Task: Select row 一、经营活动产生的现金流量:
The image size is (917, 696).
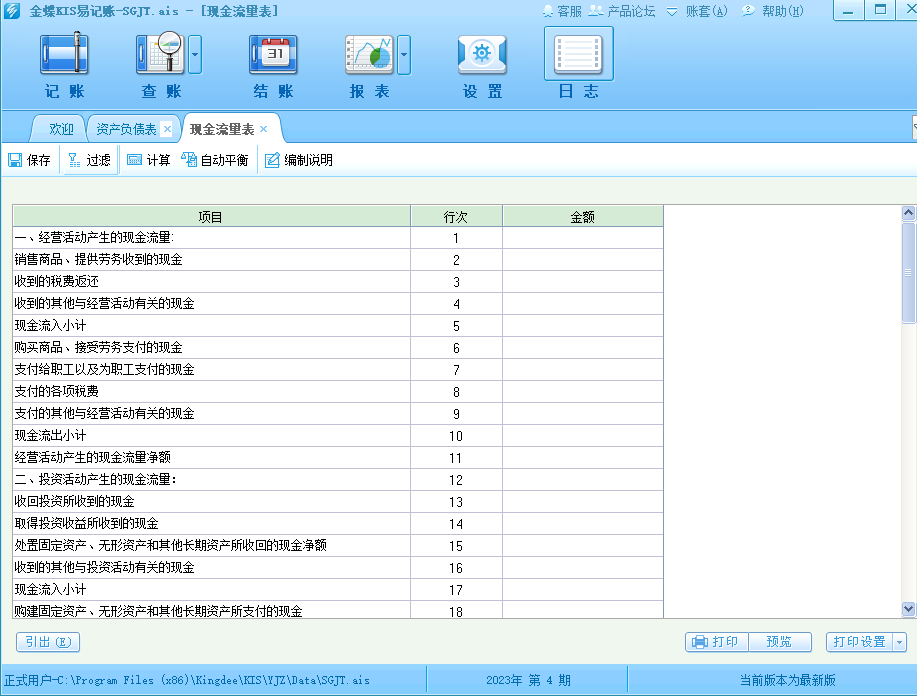Action: point(338,238)
